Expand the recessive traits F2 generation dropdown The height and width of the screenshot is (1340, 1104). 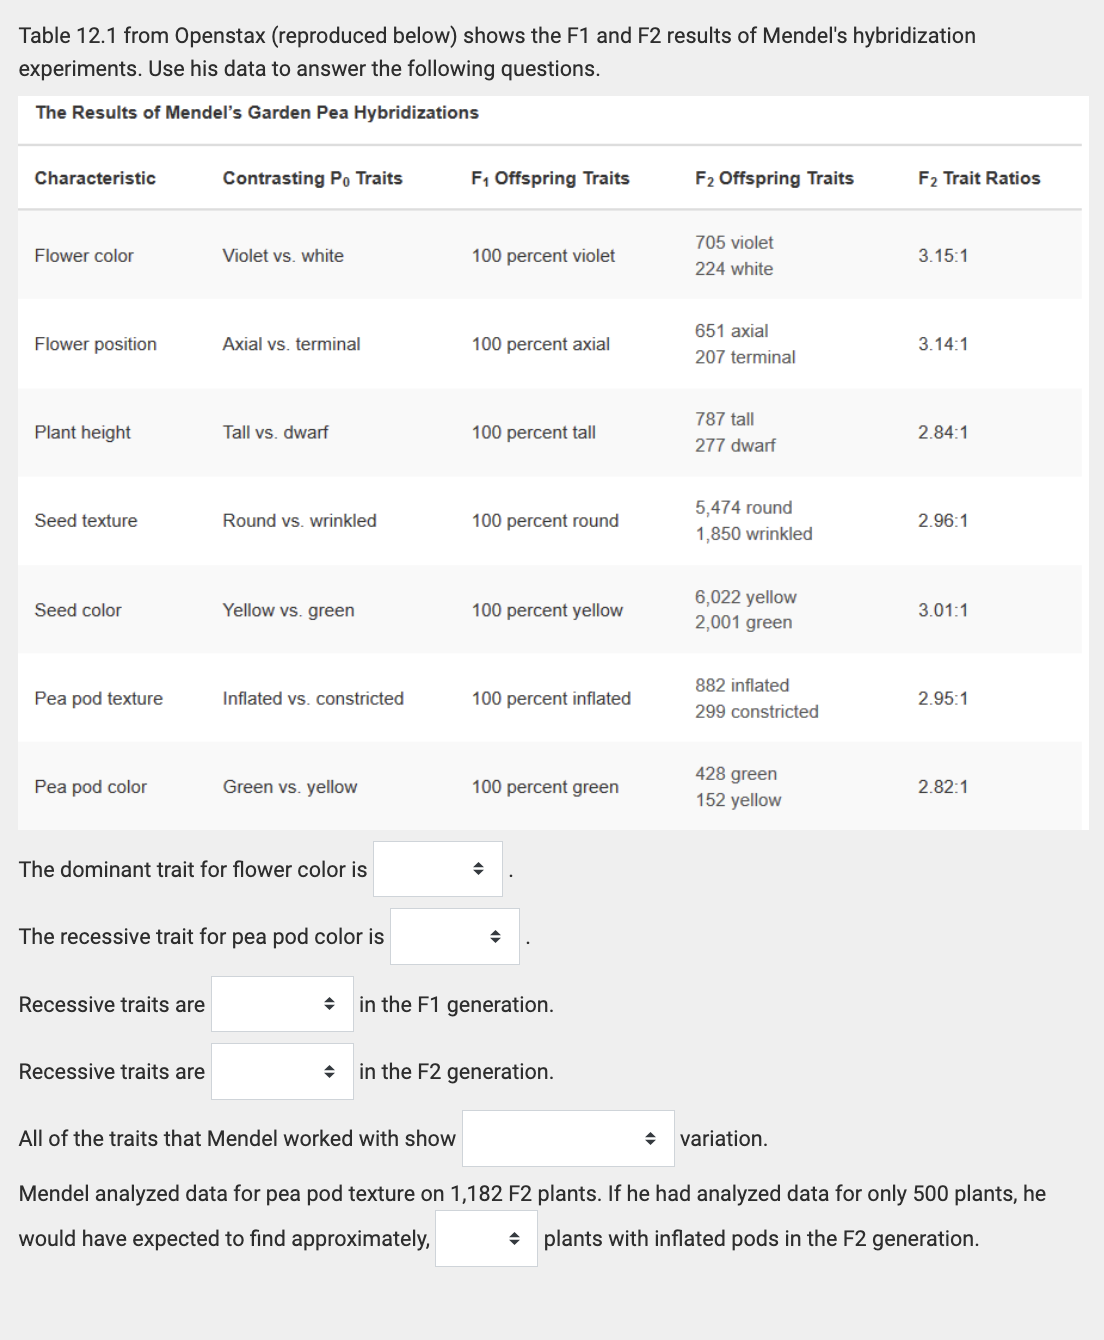[x=281, y=1070]
